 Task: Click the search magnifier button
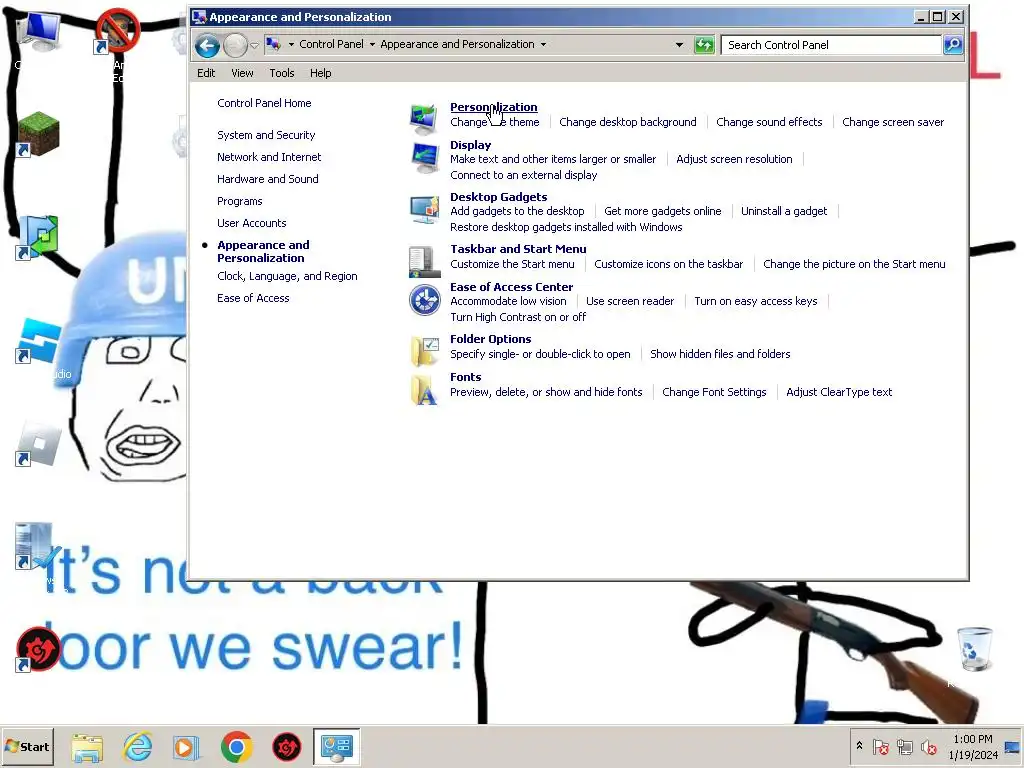[x=953, y=45]
